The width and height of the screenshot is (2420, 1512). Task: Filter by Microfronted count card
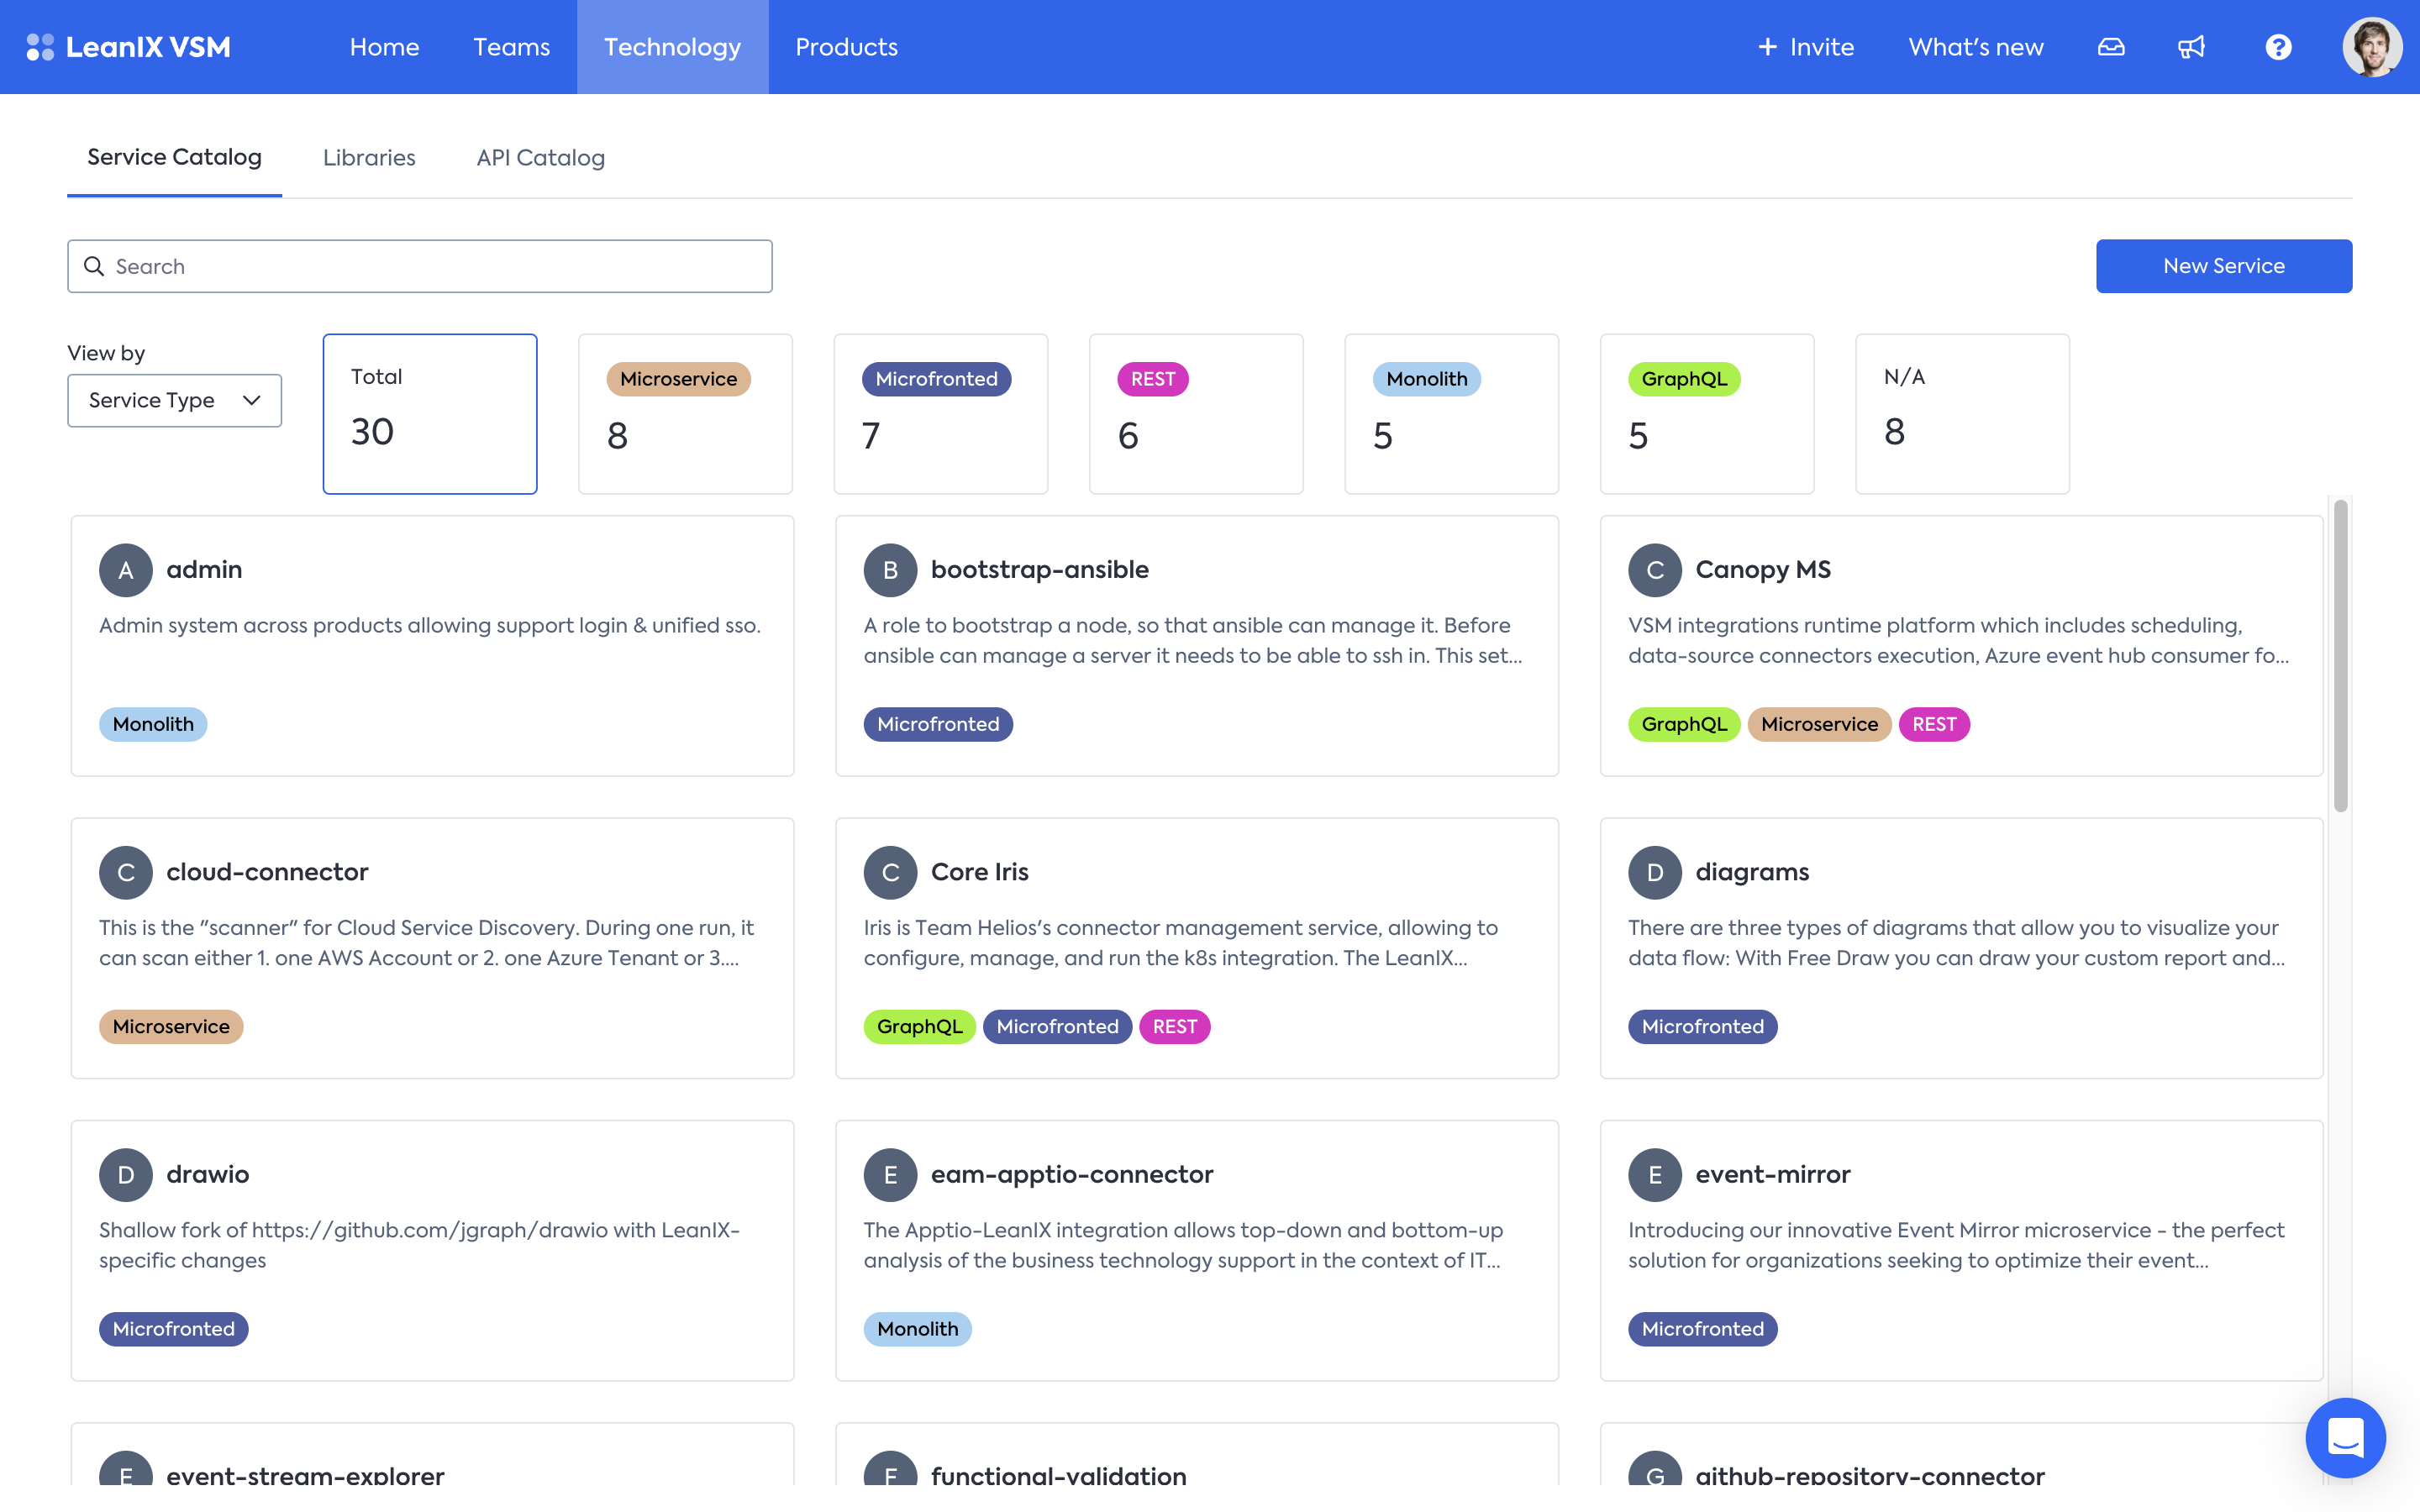(941, 414)
